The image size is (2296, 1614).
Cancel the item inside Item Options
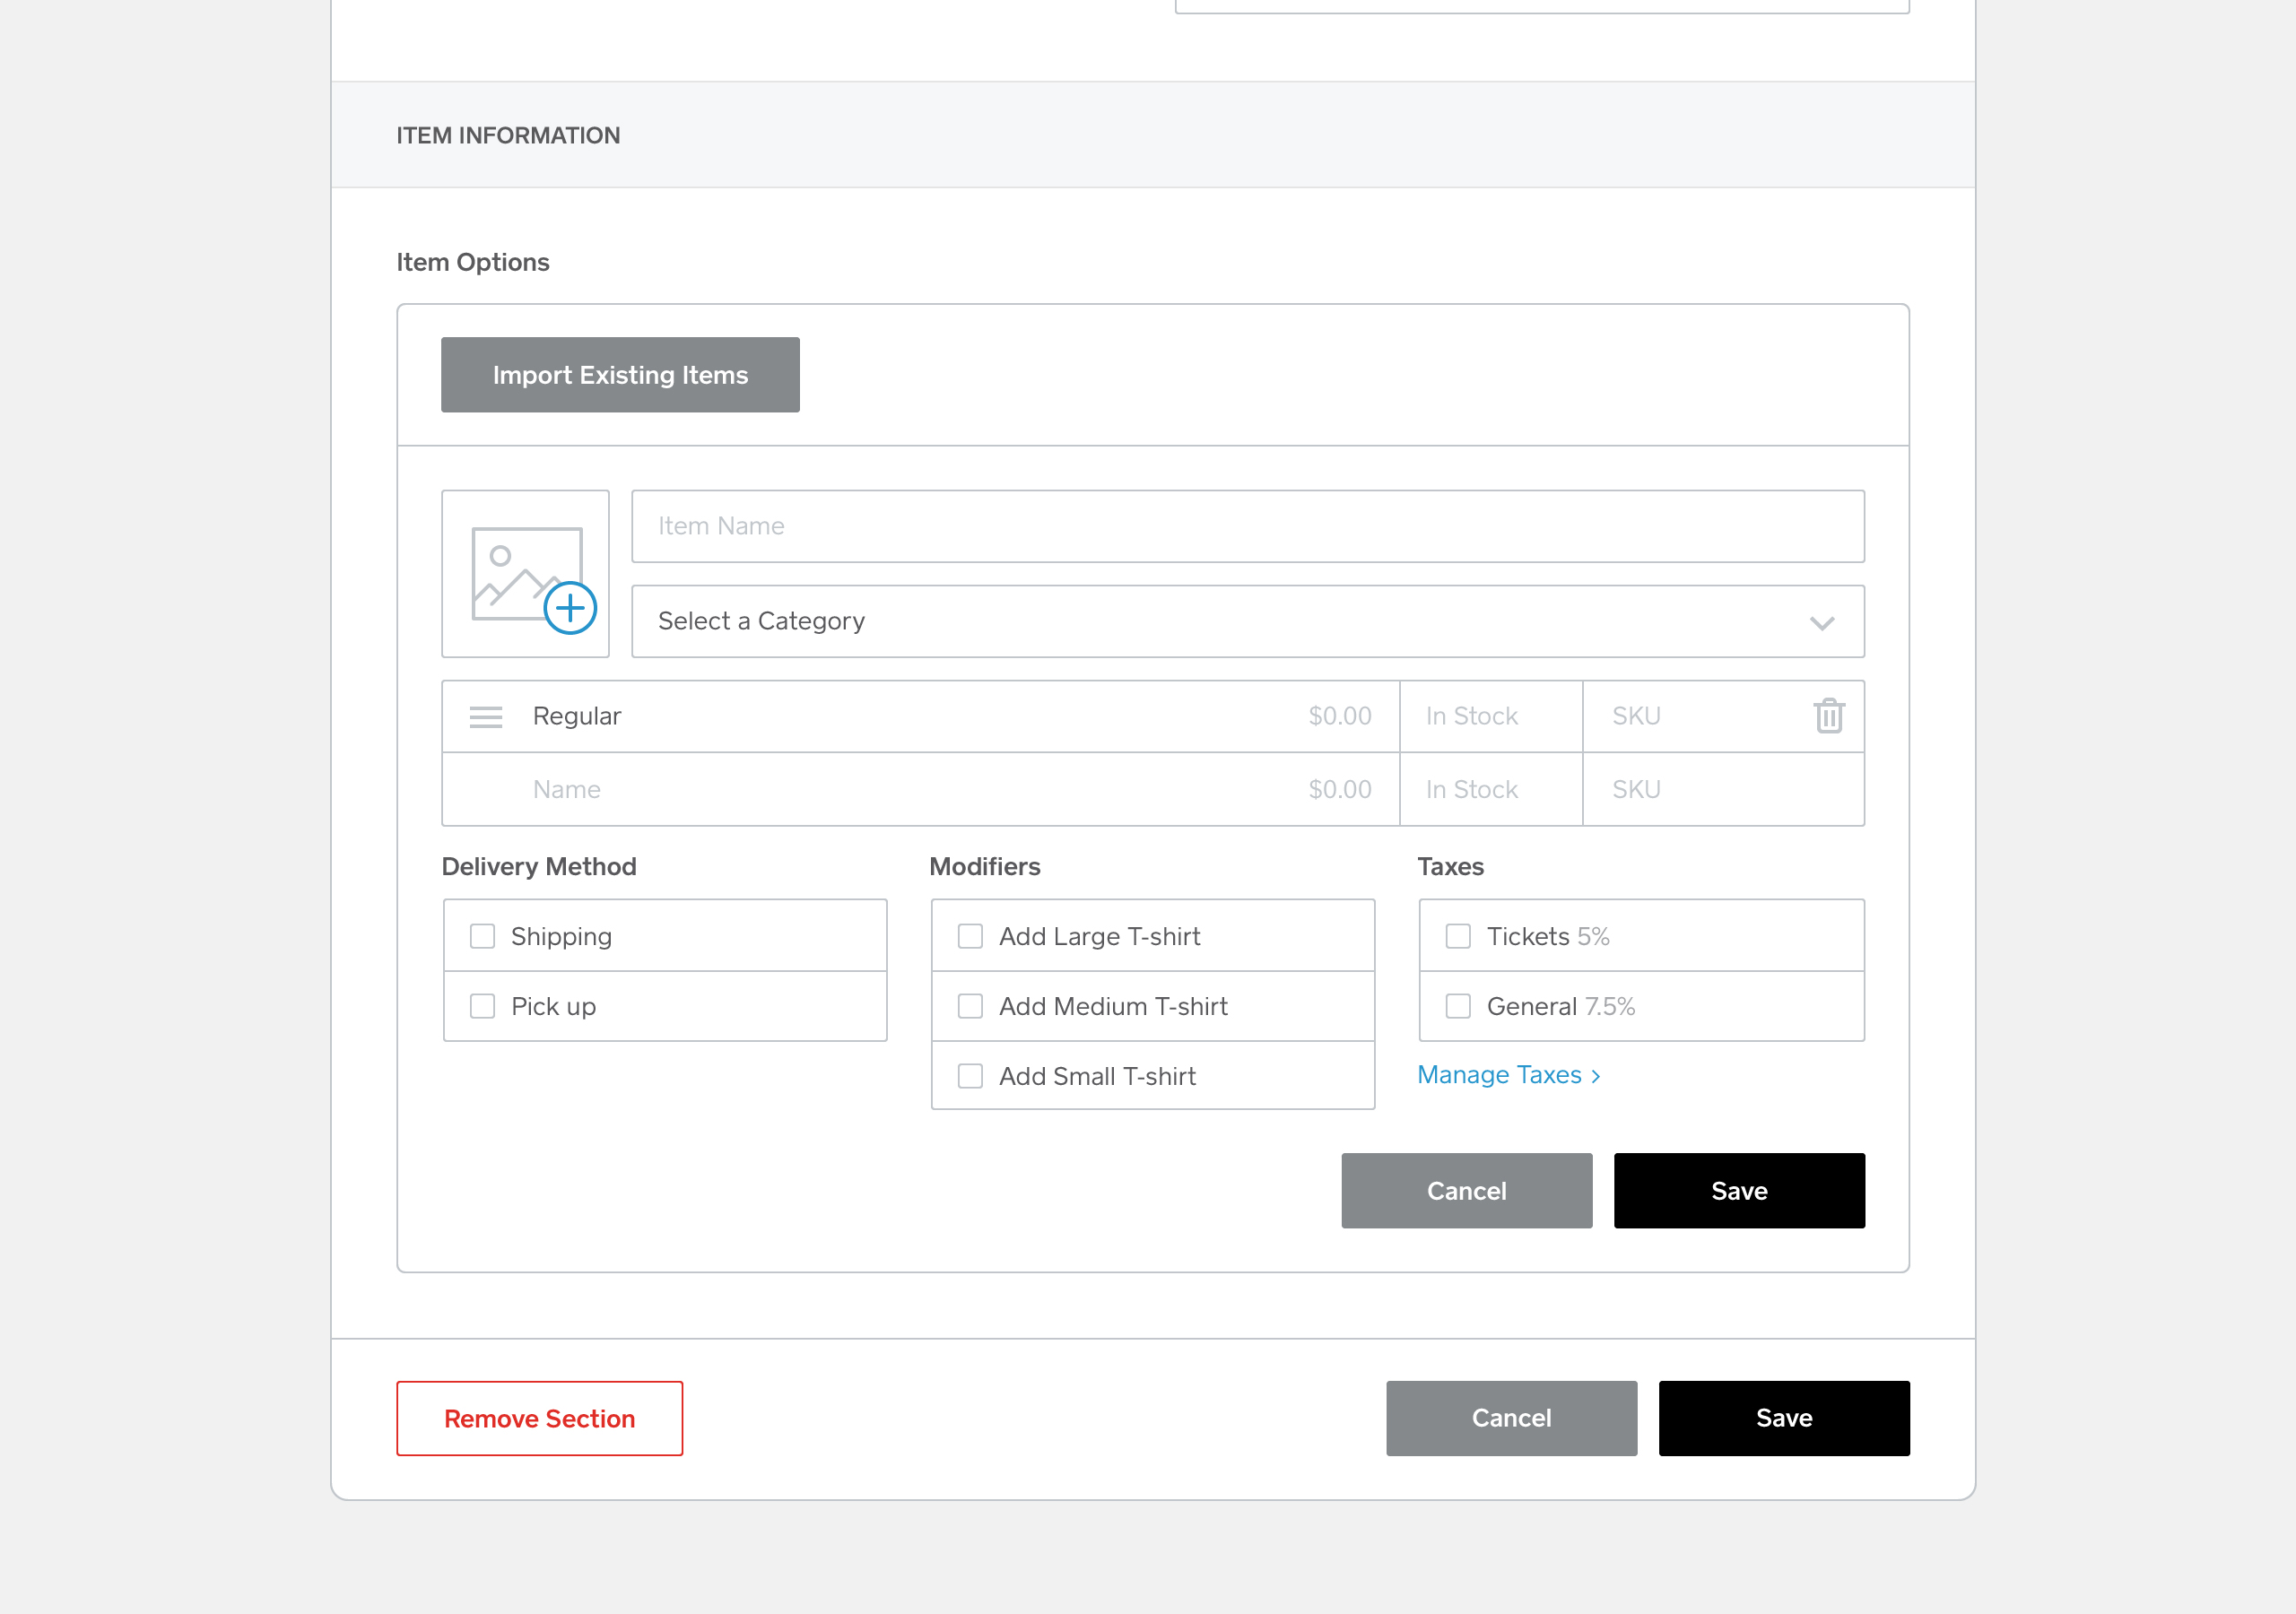click(1466, 1191)
